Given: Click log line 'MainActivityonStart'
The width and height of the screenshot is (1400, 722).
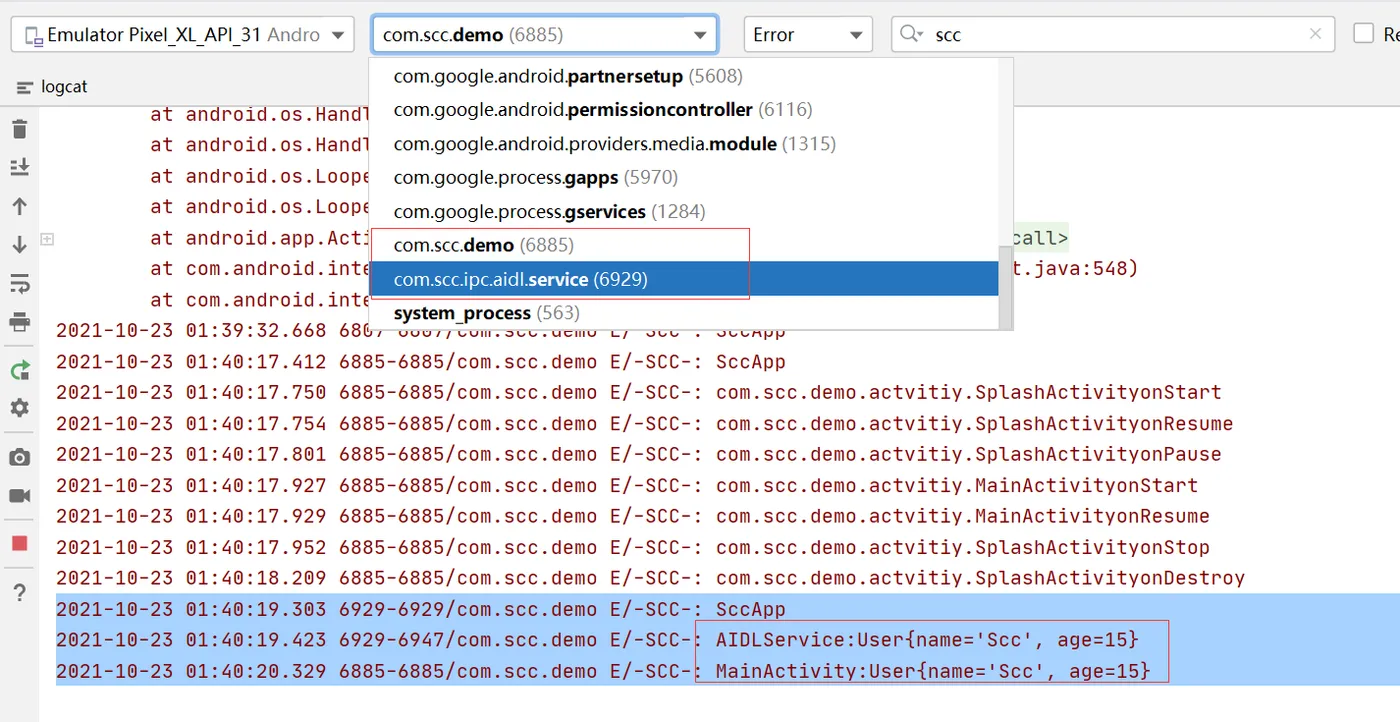Looking at the screenshot, I should 627,485.
